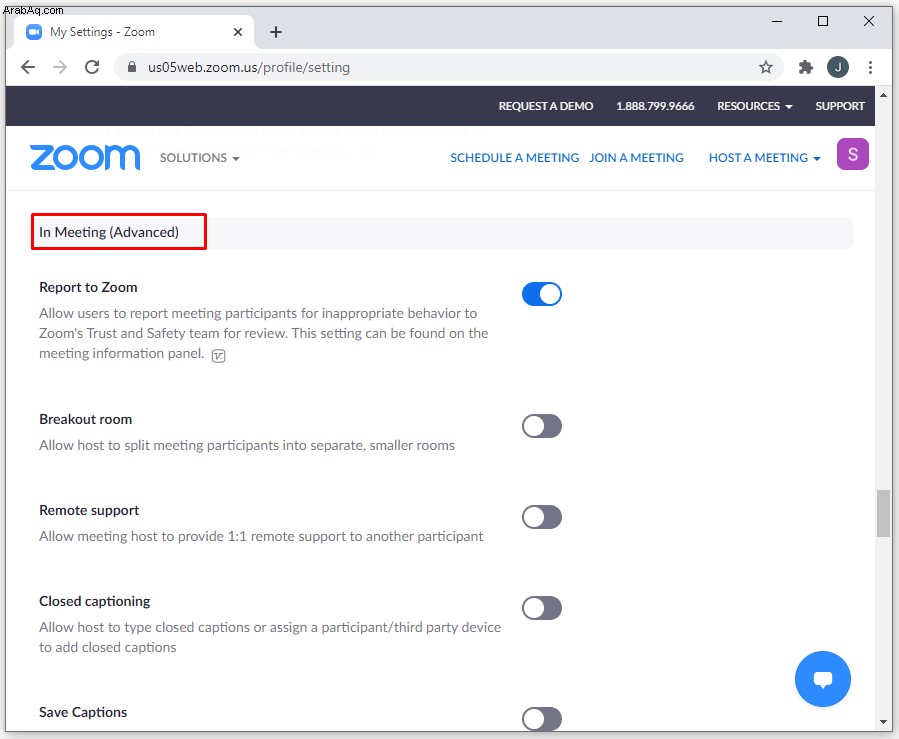
Task: Close the My Settings - Zoom tab
Action: (x=238, y=32)
